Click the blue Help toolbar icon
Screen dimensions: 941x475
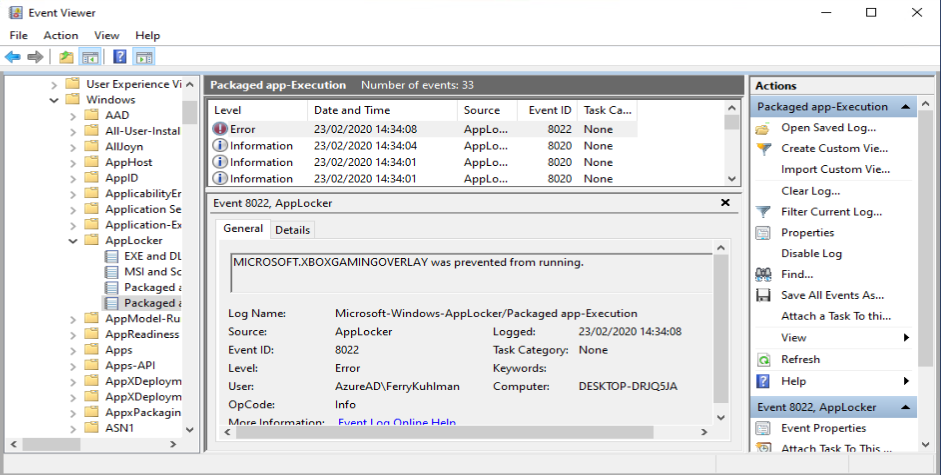(120, 57)
